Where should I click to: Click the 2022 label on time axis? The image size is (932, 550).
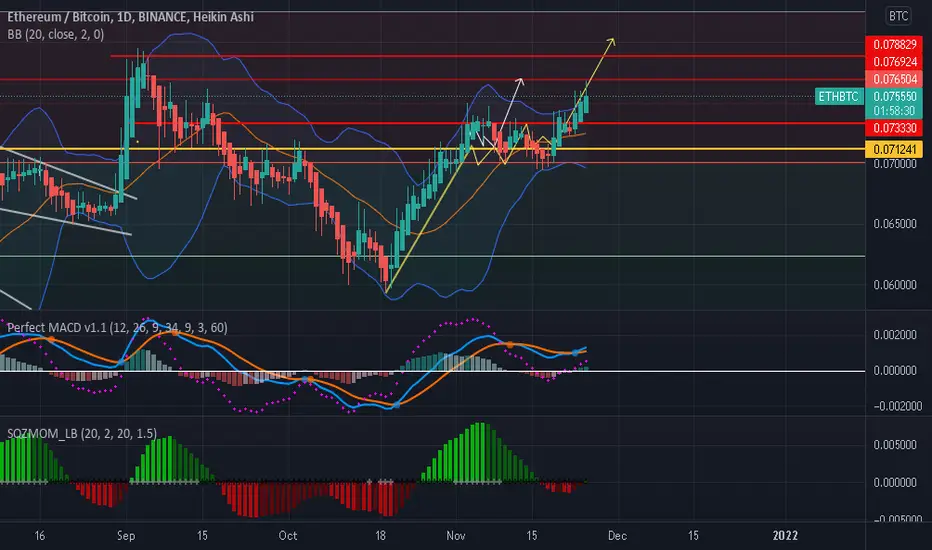click(785, 536)
